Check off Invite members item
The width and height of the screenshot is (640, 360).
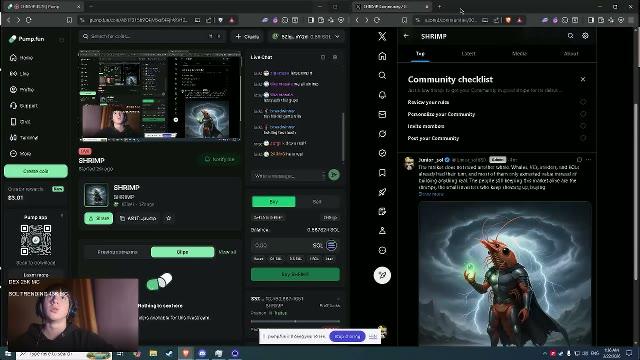(x=583, y=126)
